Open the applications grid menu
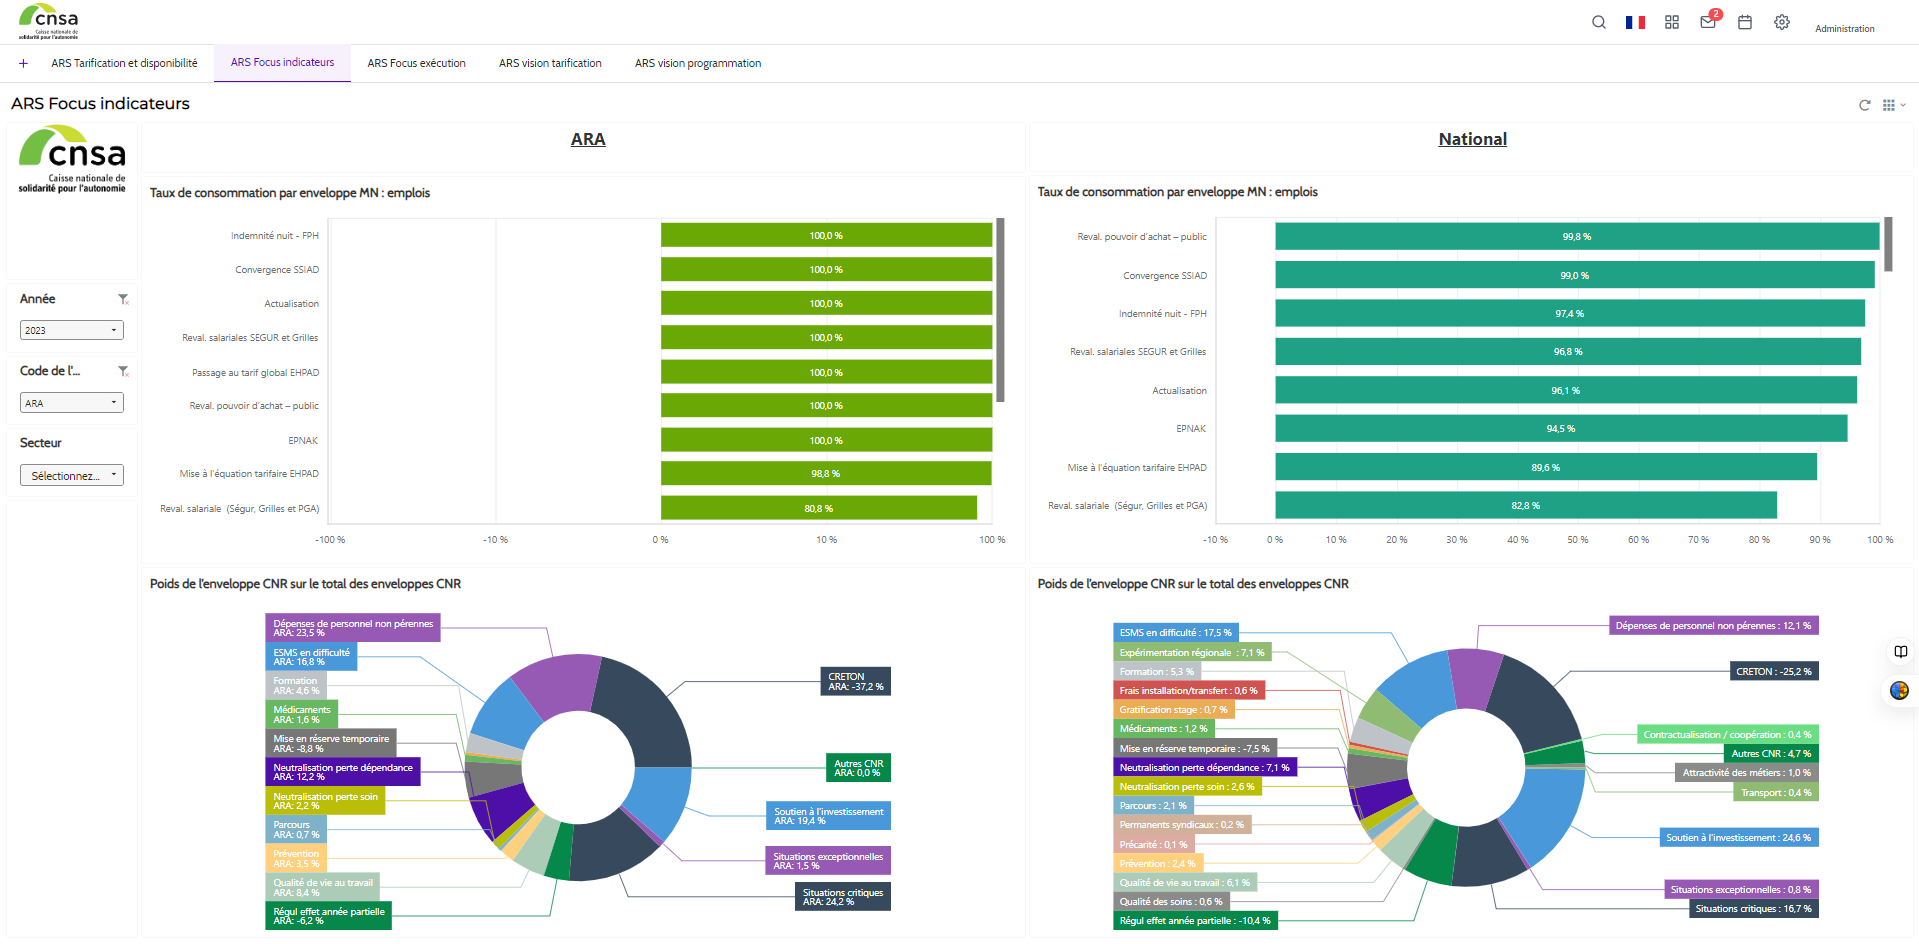The height and width of the screenshot is (944, 1919). [1672, 21]
